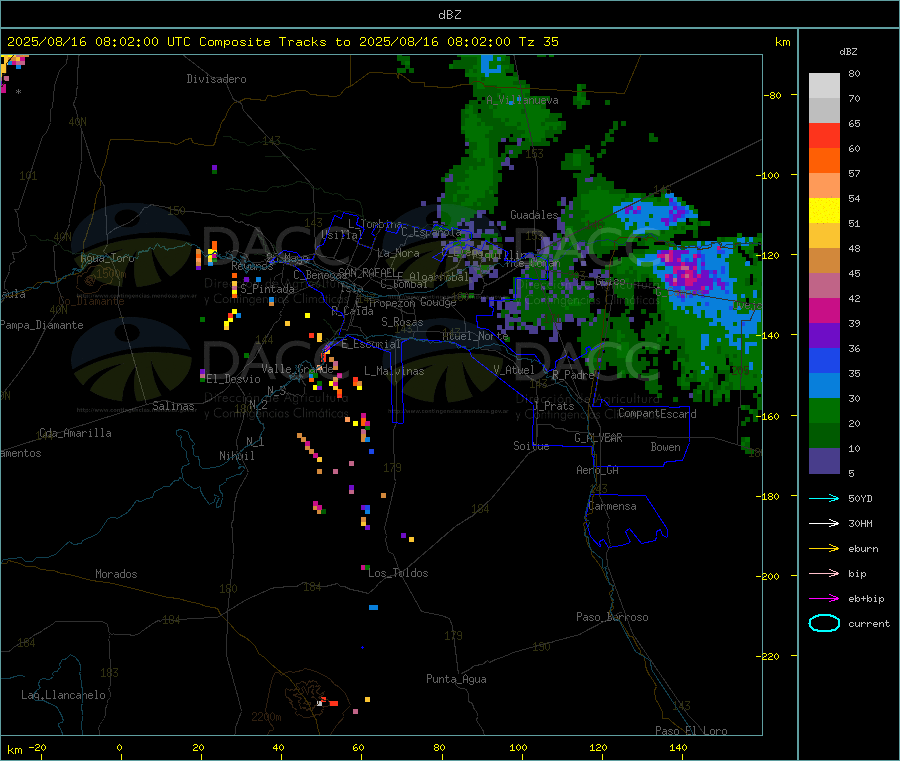
Task: Click the Pampa_Diamante label
Action: [x=42, y=325]
